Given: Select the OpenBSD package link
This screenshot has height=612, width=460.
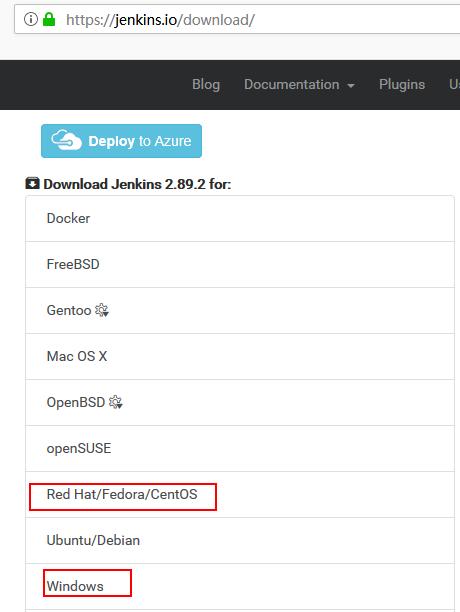Looking at the screenshot, I should pos(240,402).
